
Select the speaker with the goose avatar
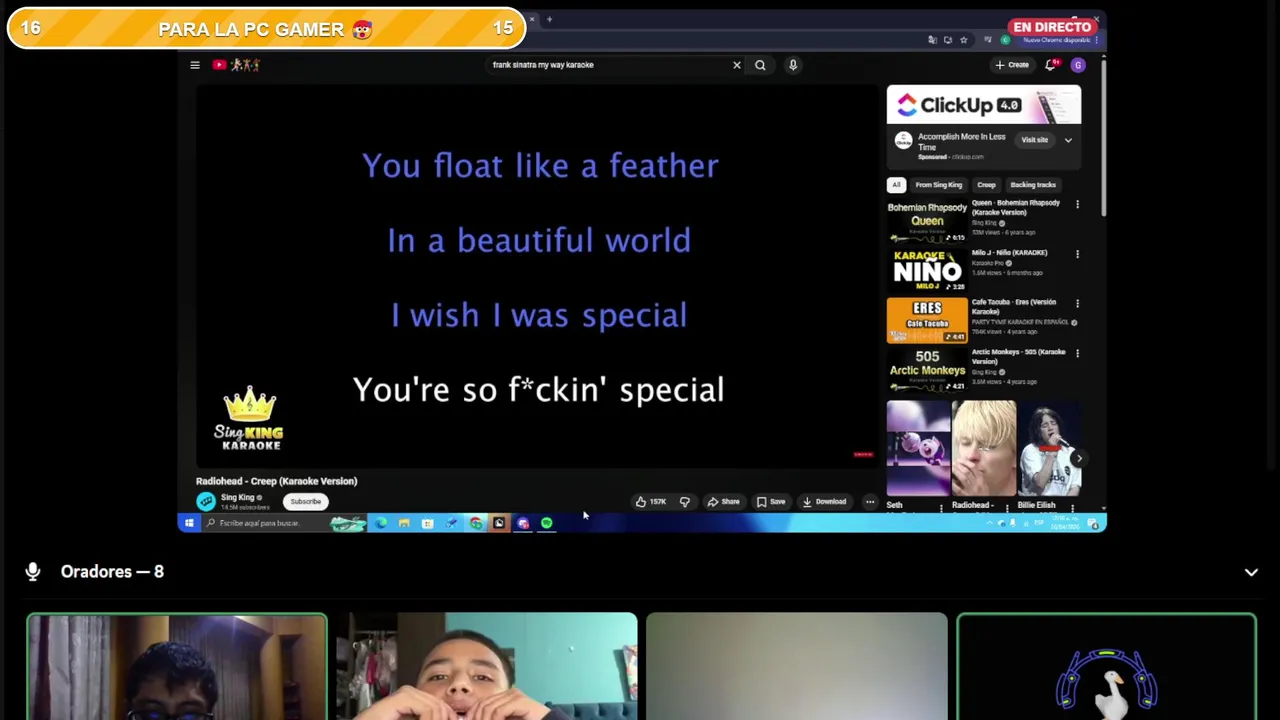[1106, 666]
